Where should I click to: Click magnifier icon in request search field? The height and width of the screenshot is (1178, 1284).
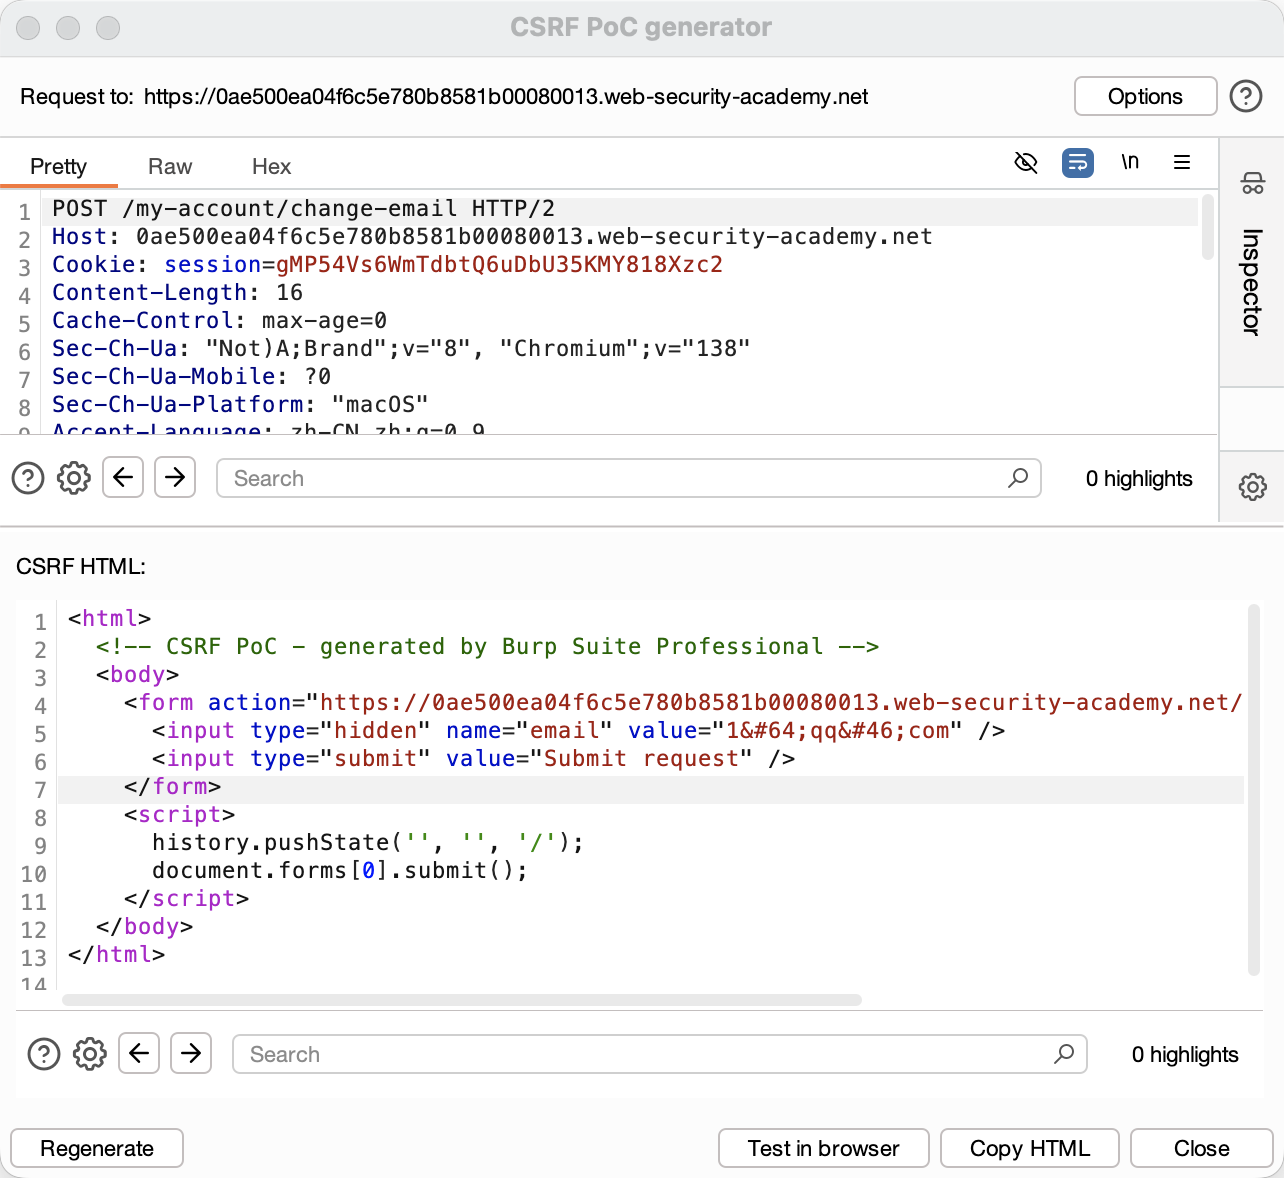[x=1018, y=478]
